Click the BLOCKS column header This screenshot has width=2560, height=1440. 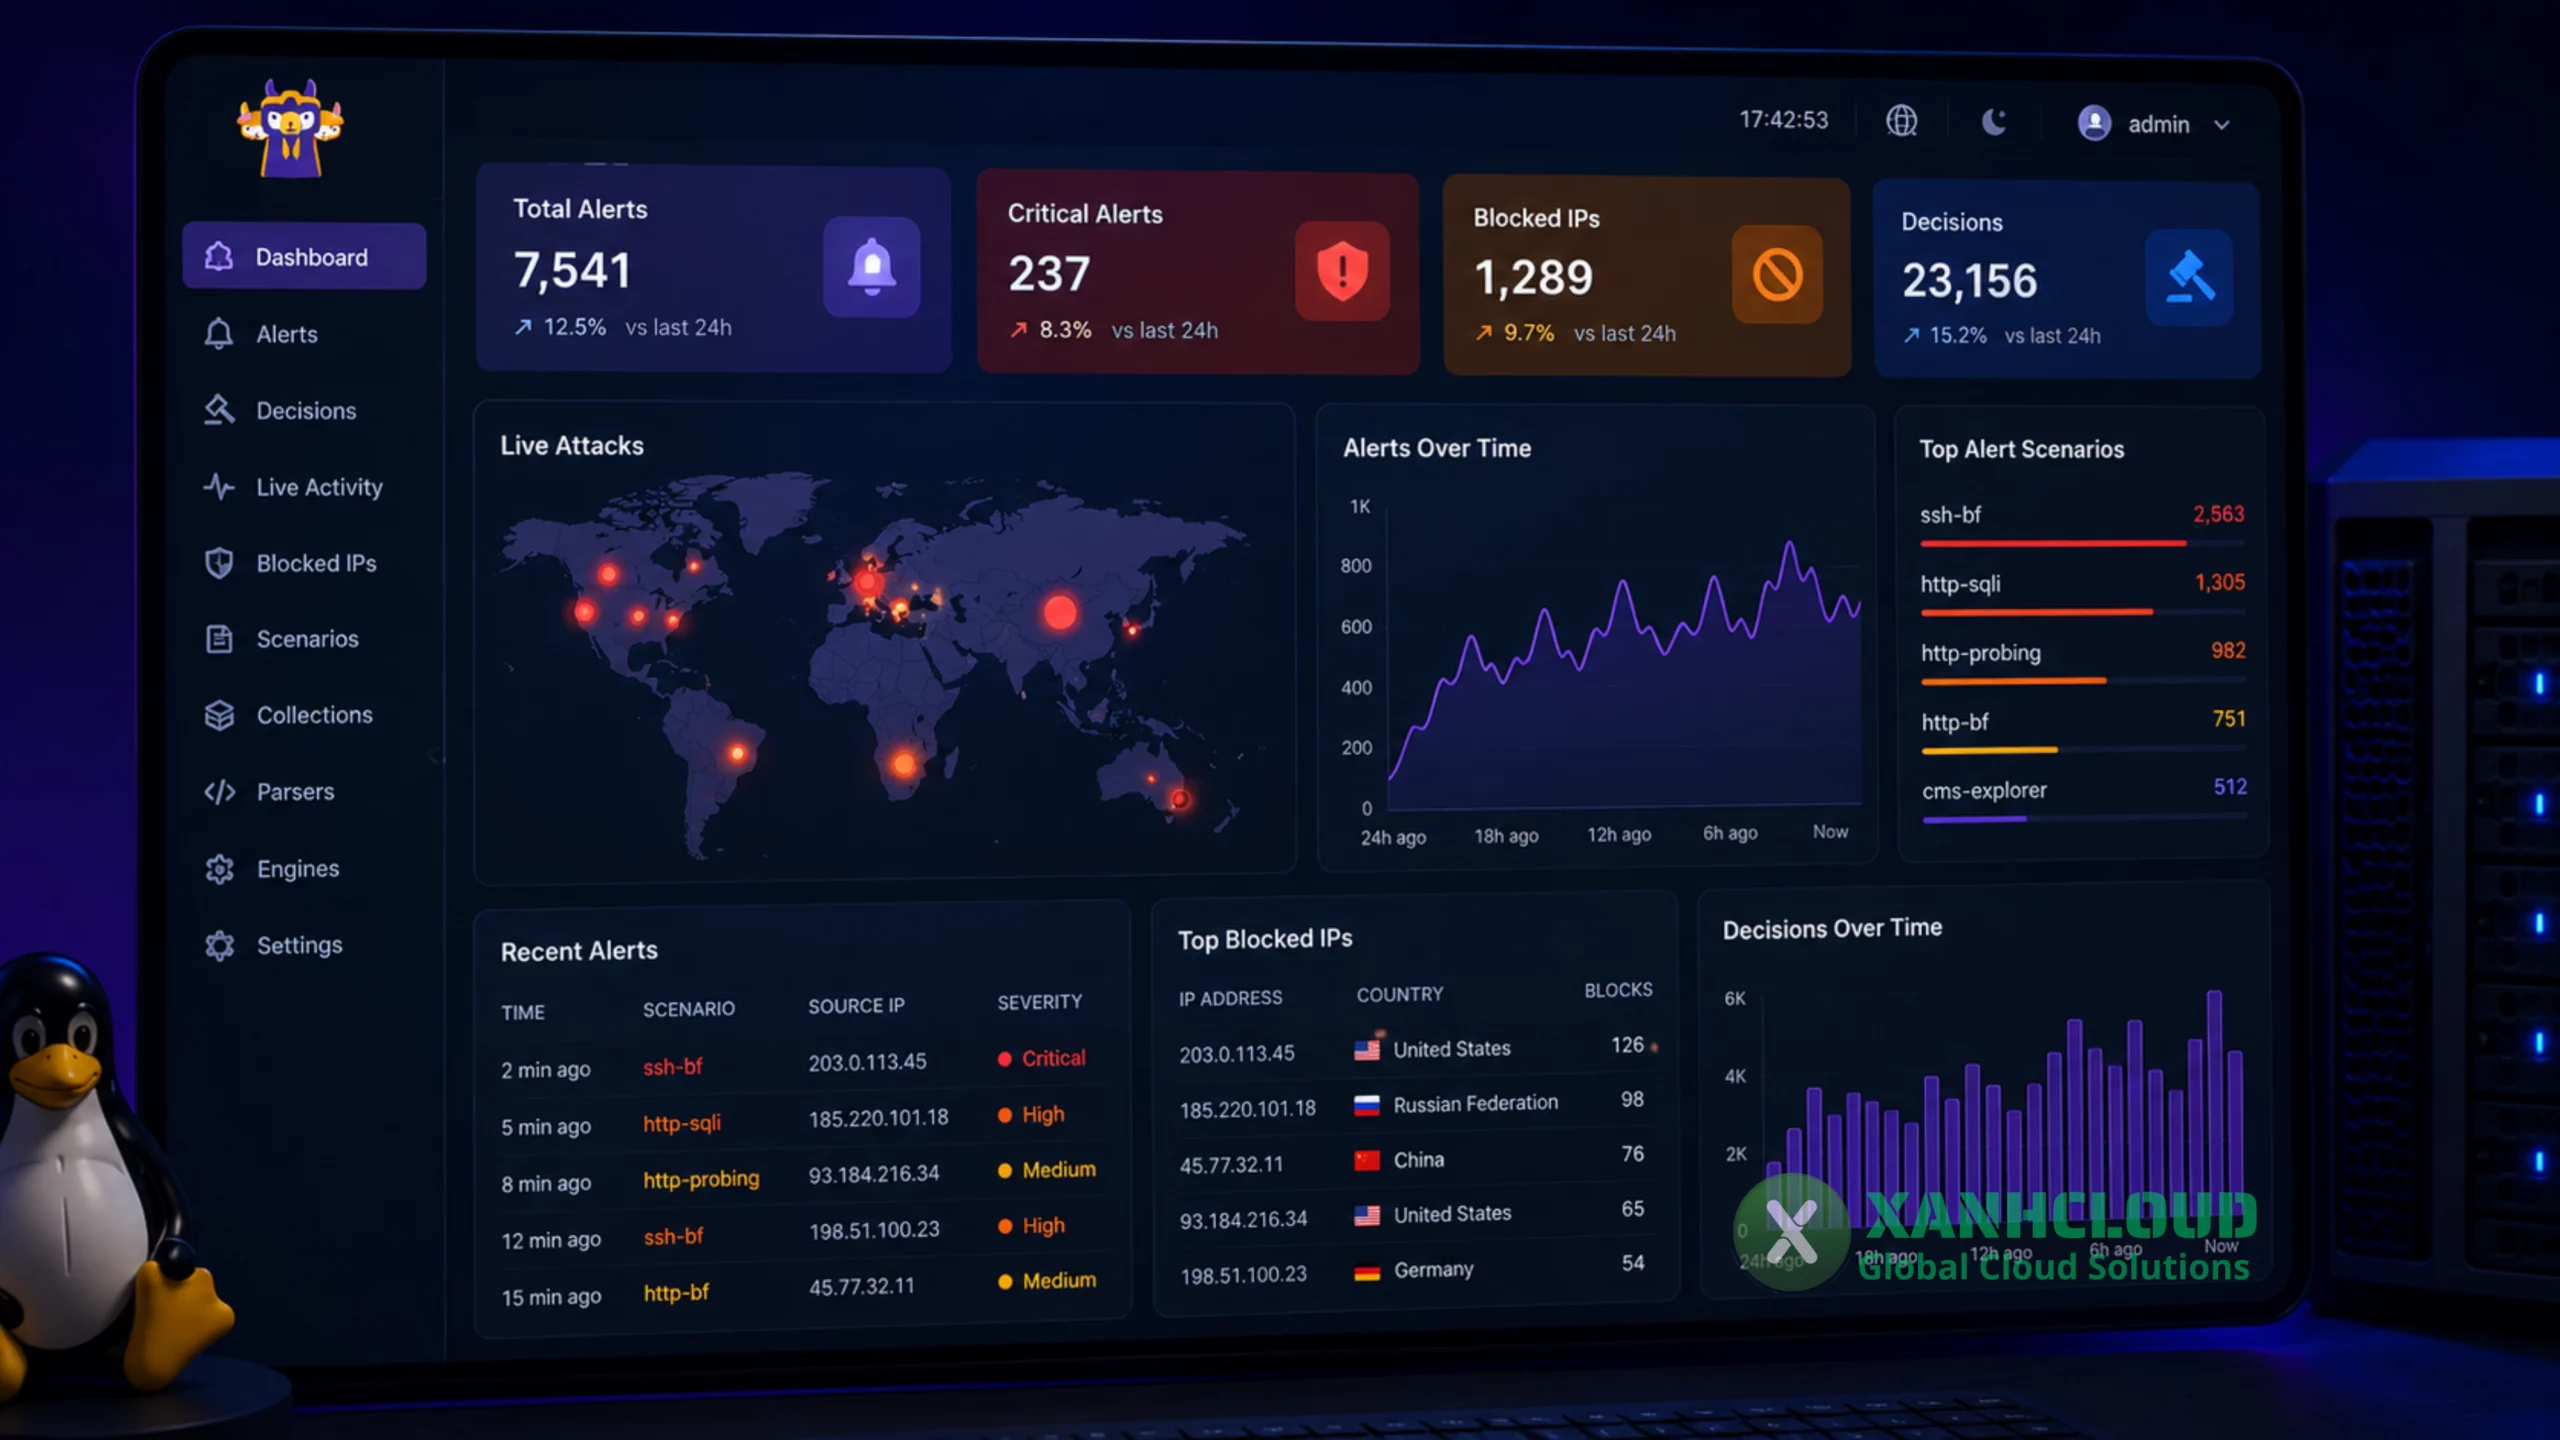(1618, 990)
